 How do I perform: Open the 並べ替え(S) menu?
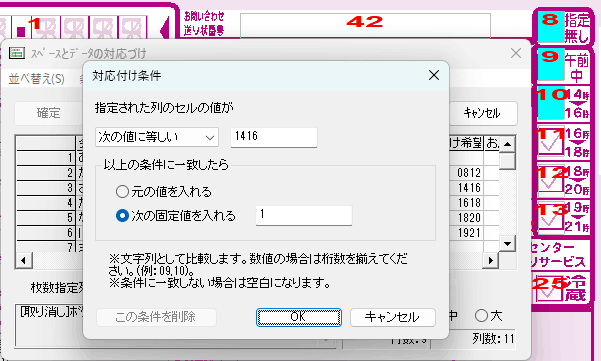pos(36,79)
